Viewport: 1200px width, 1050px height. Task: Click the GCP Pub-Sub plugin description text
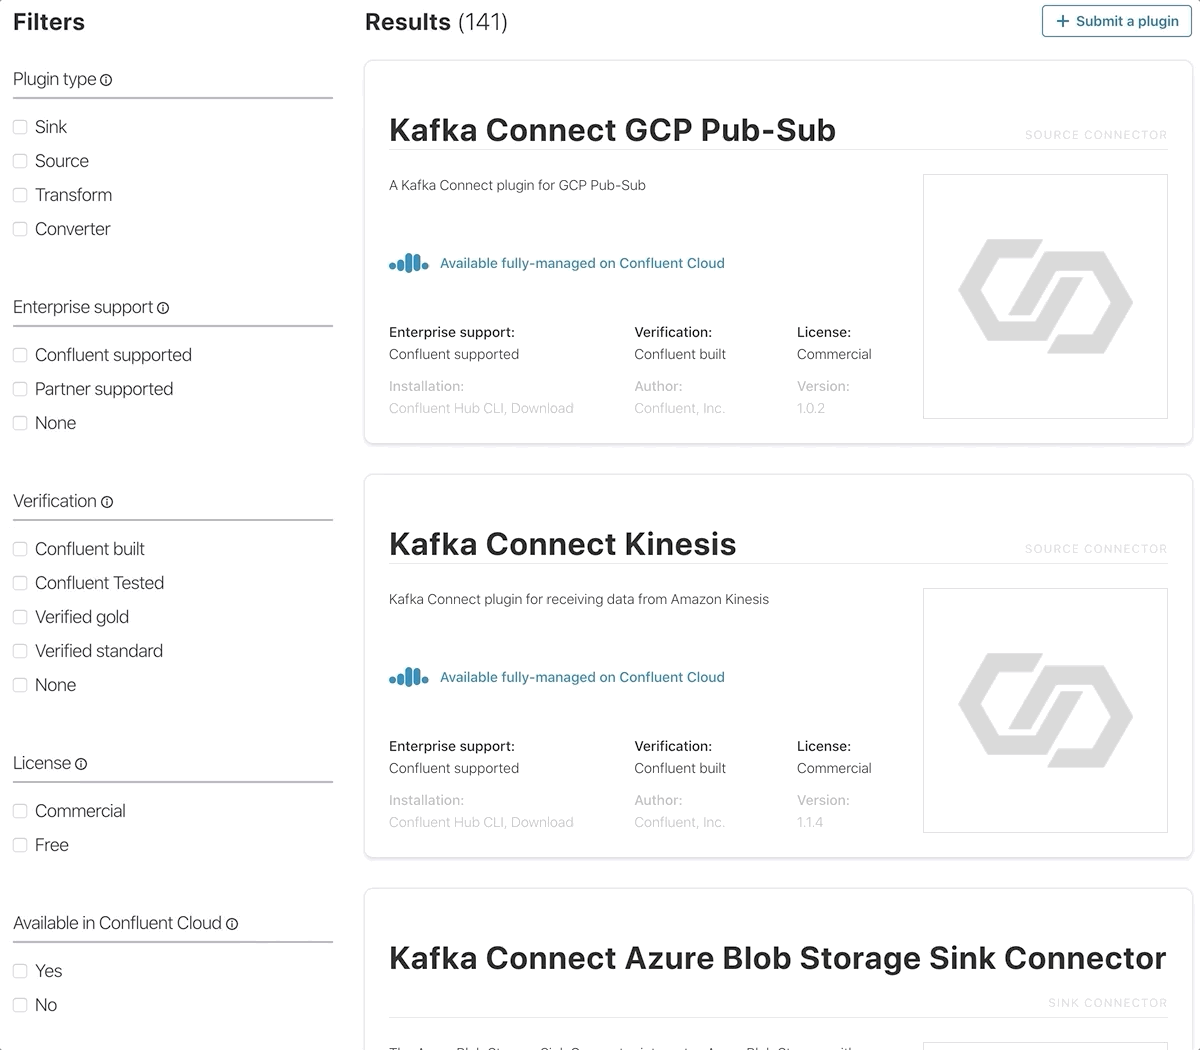click(x=517, y=185)
